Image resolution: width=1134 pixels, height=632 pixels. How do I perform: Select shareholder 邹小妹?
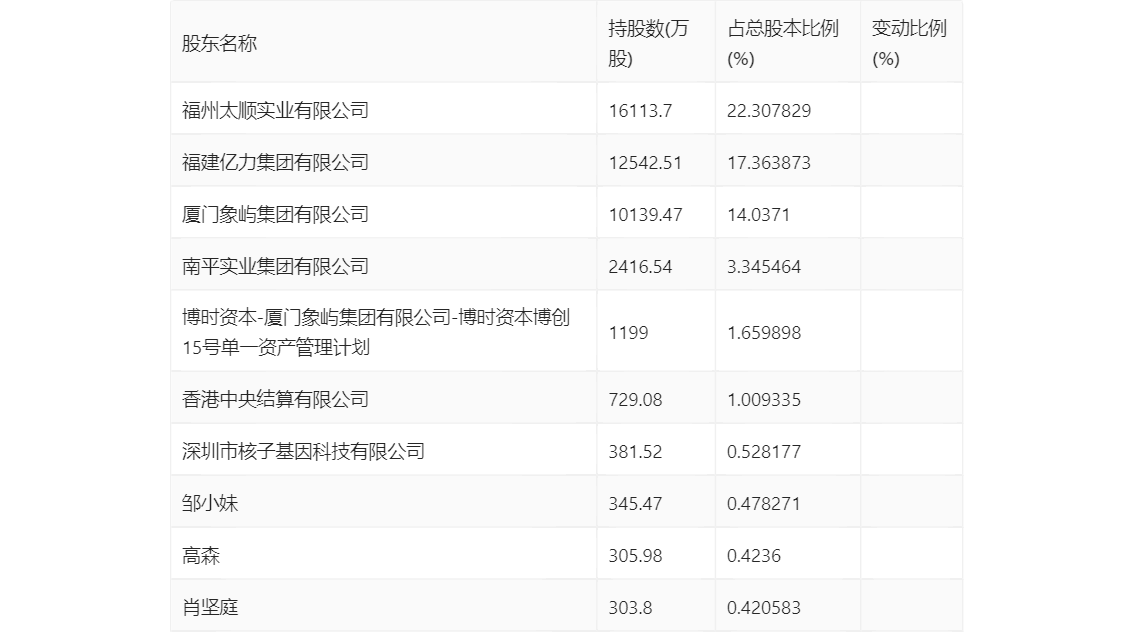[x=210, y=503]
